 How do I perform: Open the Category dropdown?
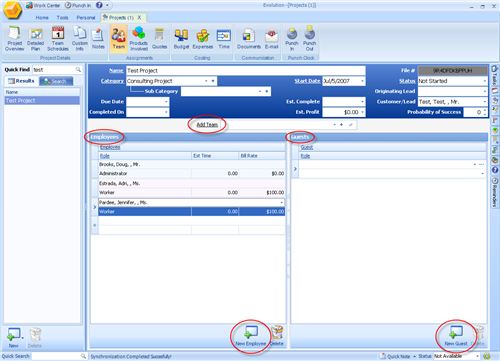coord(206,81)
